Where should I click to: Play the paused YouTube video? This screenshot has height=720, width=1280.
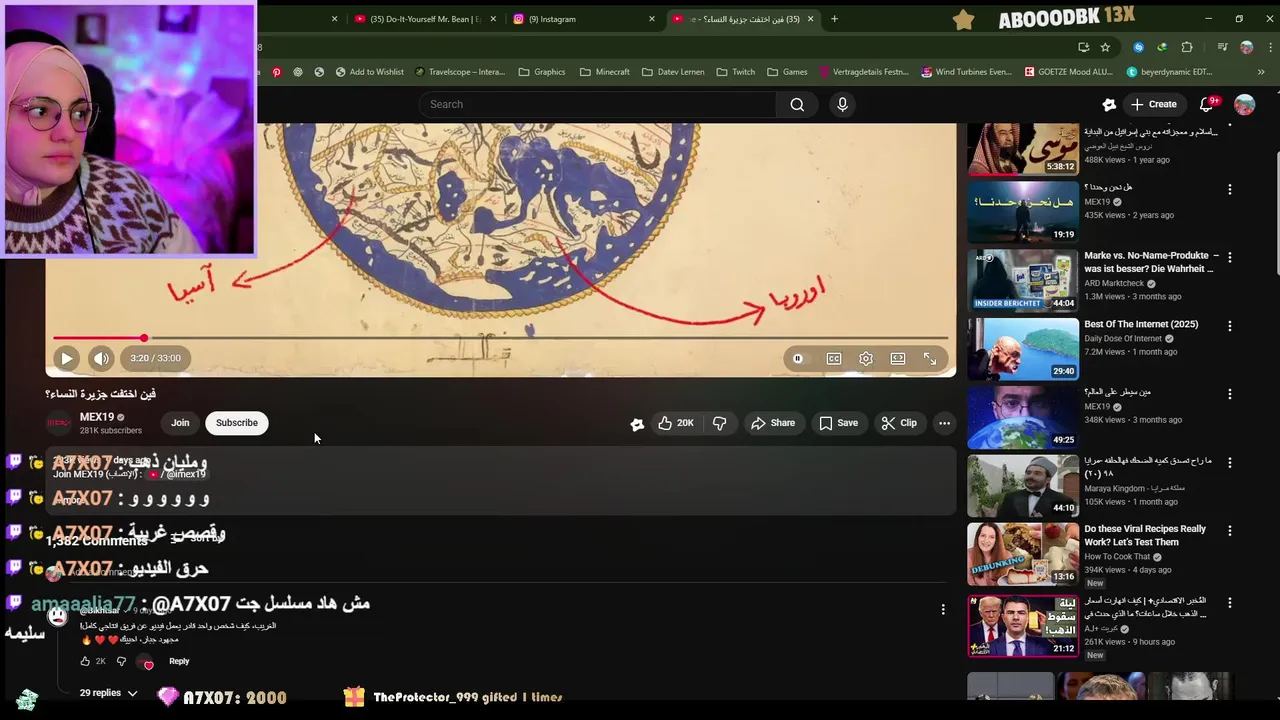pyautogui.click(x=66, y=358)
